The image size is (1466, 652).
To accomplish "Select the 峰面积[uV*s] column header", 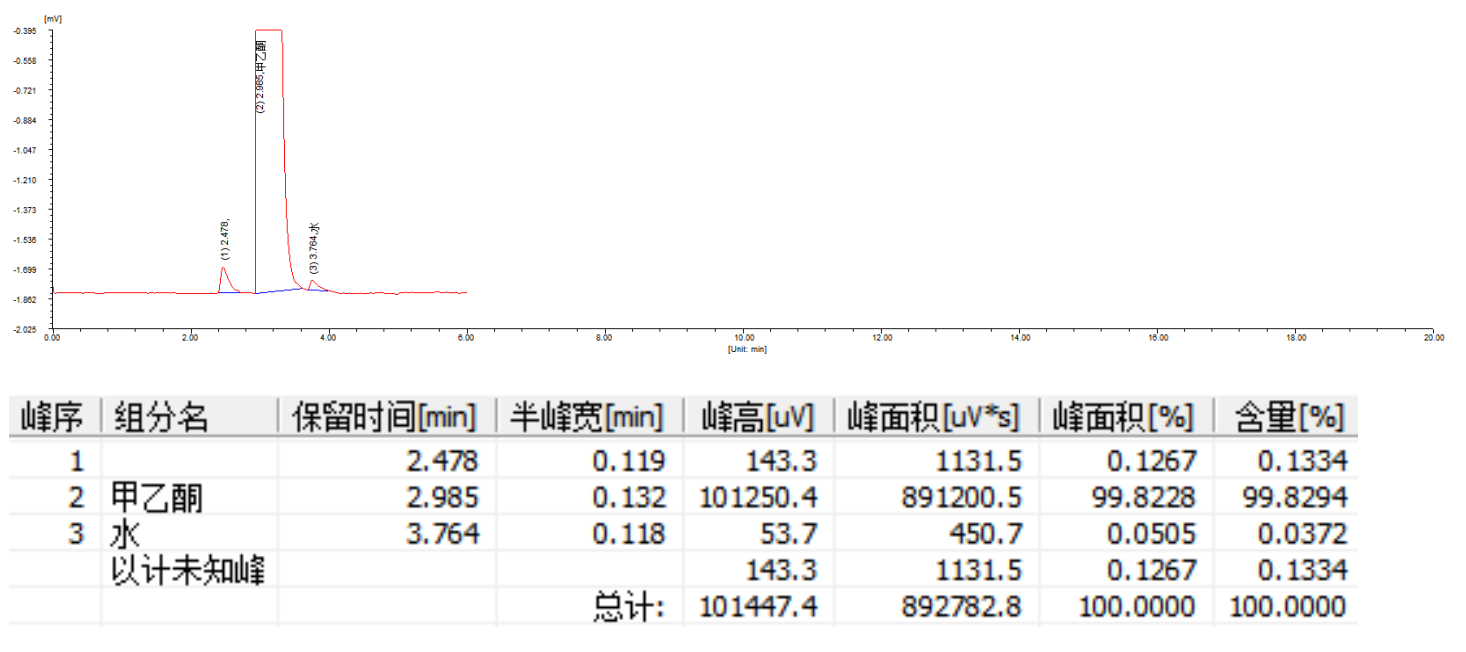I will click(935, 416).
